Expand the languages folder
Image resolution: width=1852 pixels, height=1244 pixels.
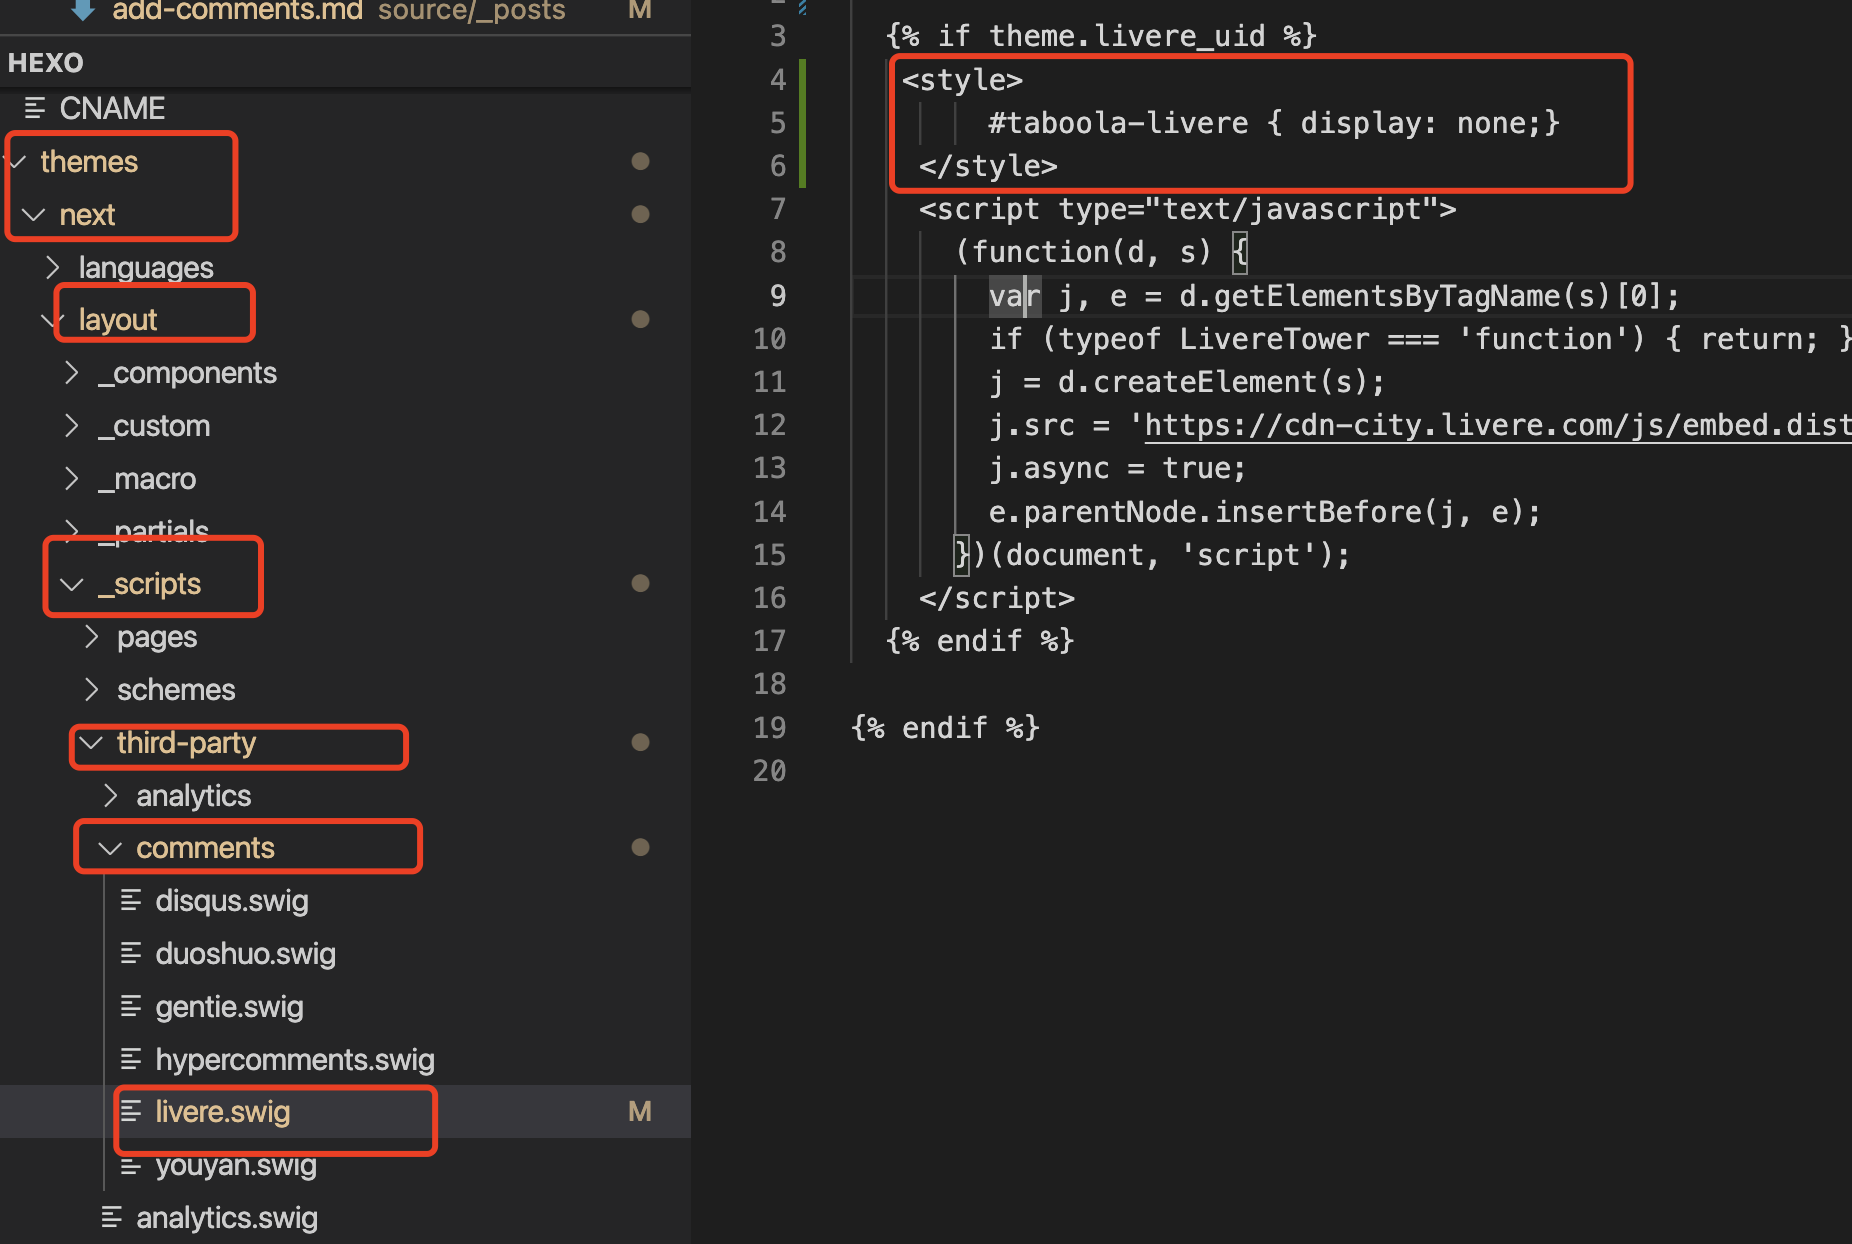(54, 267)
